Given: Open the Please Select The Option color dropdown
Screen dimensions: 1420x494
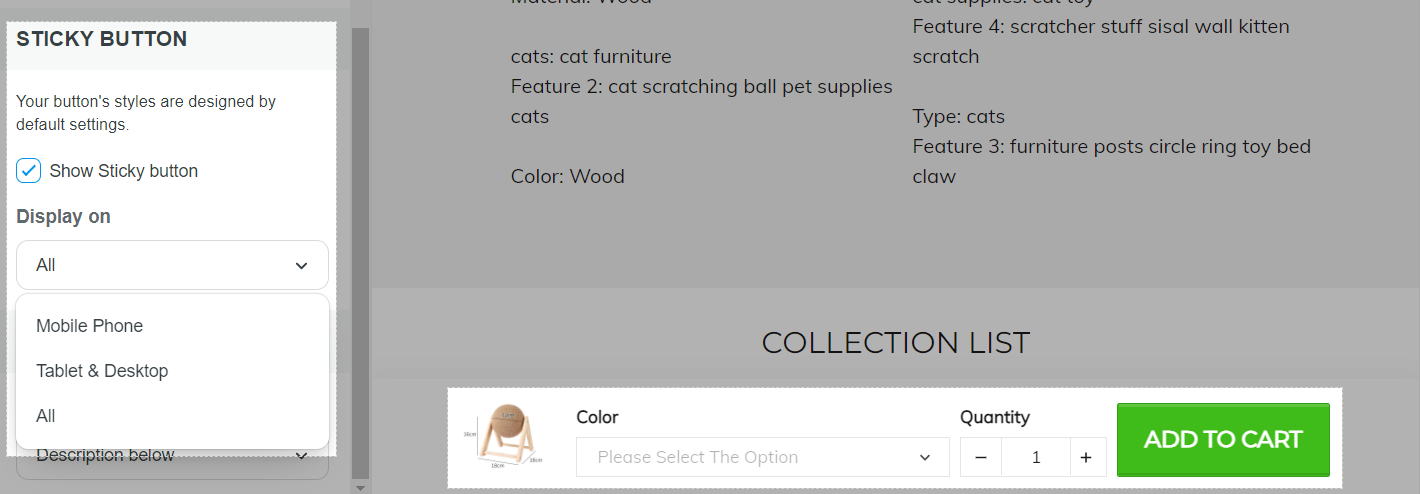Looking at the screenshot, I should (762, 457).
